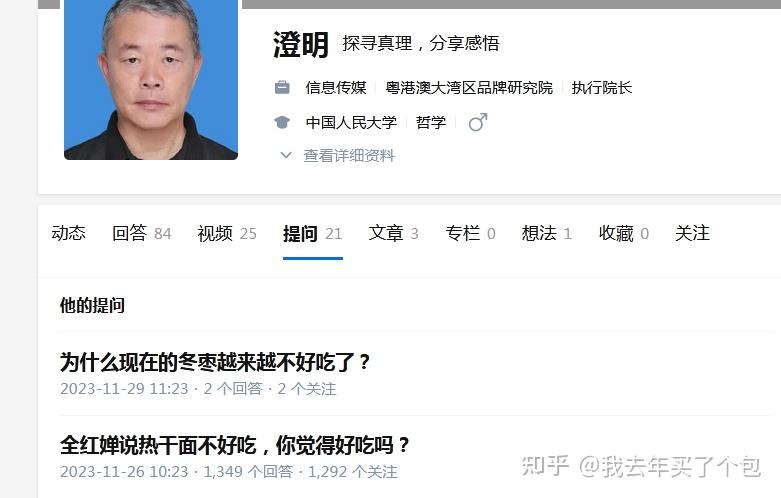Expand 查看详细资料 chevron arrow
The height and width of the screenshot is (498, 781).
coord(286,155)
